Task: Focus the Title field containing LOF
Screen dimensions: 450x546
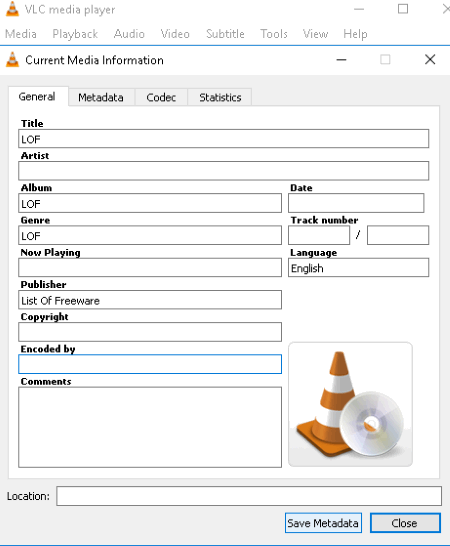Action: coord(224,139)
